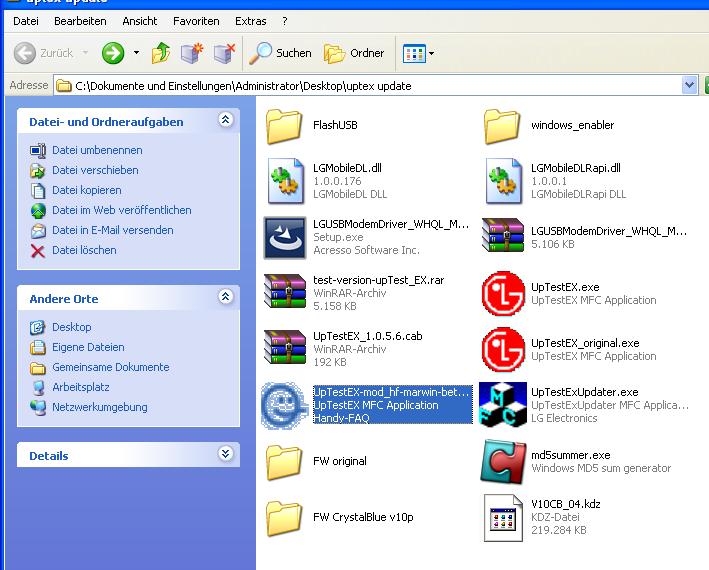Click the green Forward arrow button

coord(113,53)
